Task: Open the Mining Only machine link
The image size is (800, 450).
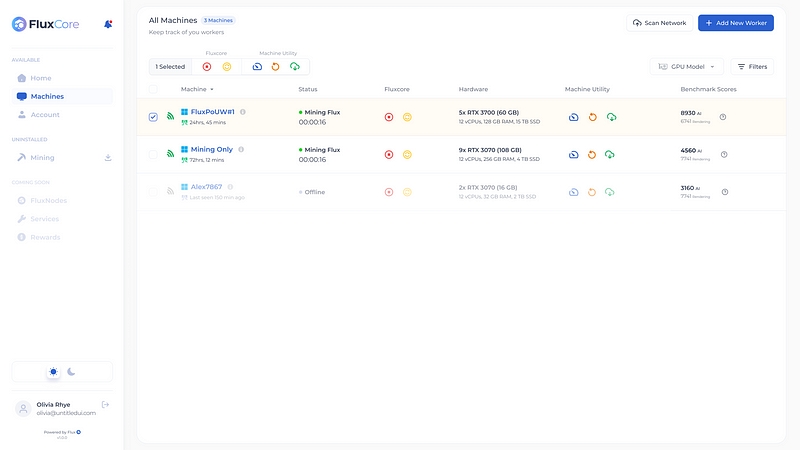Action: click(212, 149)
